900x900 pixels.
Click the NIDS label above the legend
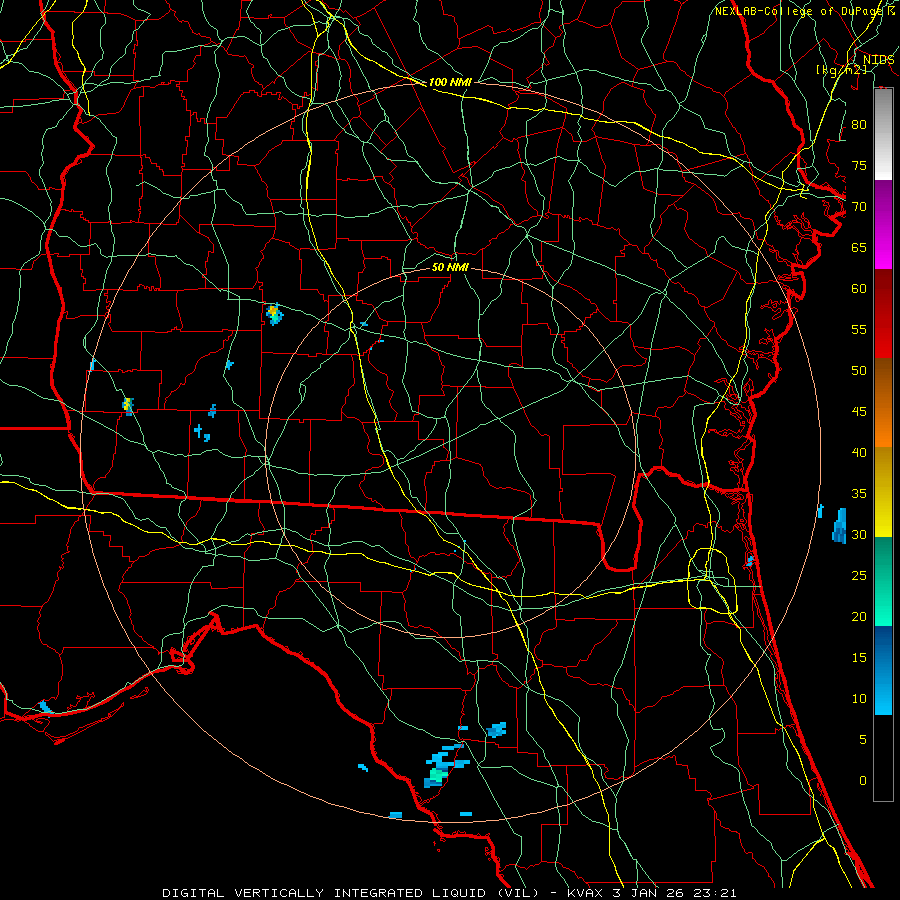(x=878, y=60)
